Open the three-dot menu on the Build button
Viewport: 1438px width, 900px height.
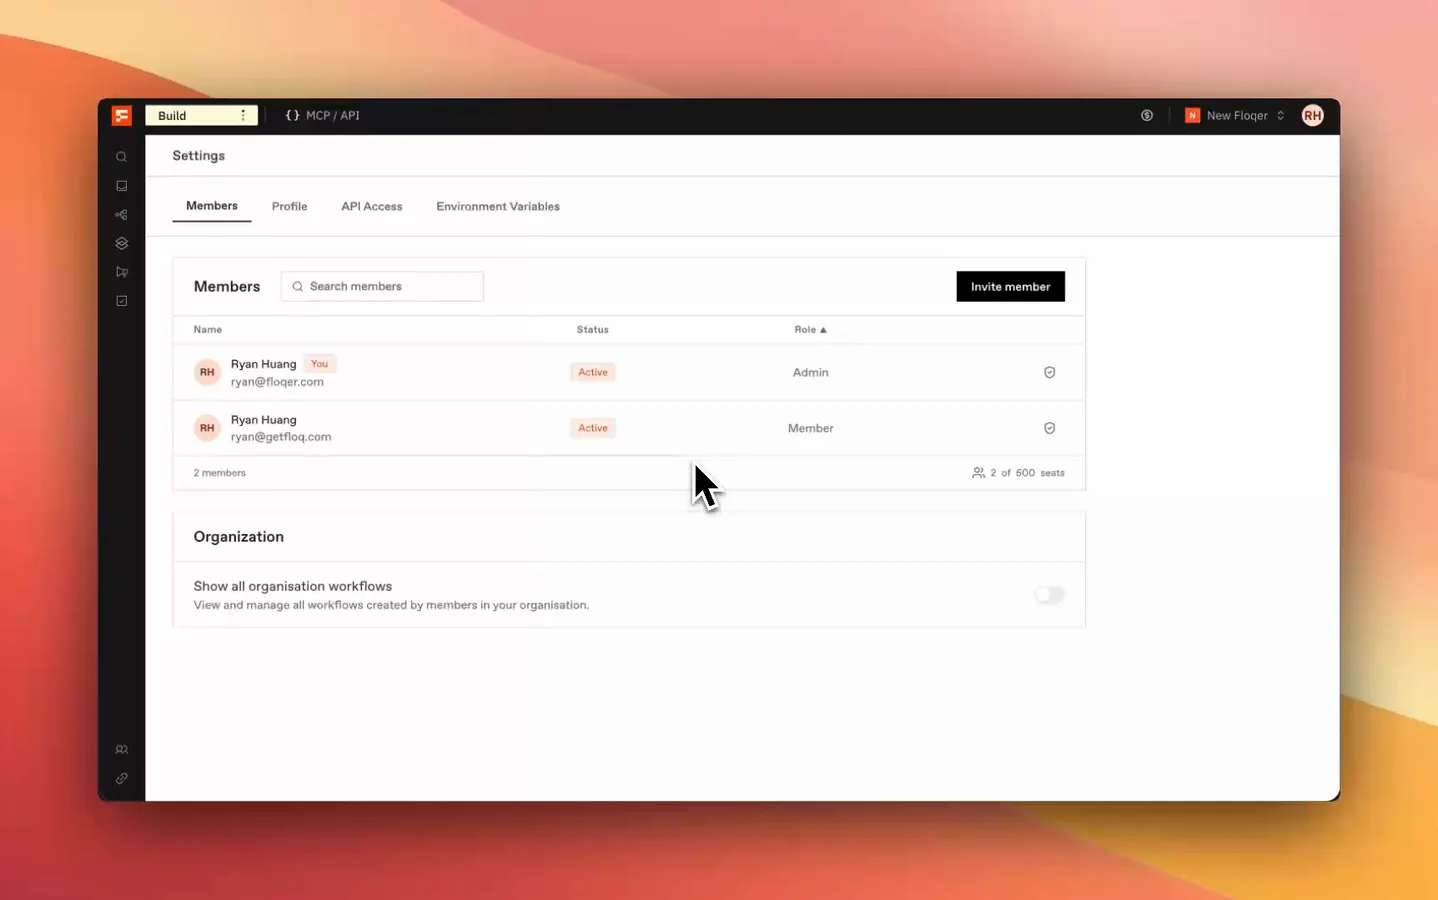pyautogui.click(x=243, y=116)
